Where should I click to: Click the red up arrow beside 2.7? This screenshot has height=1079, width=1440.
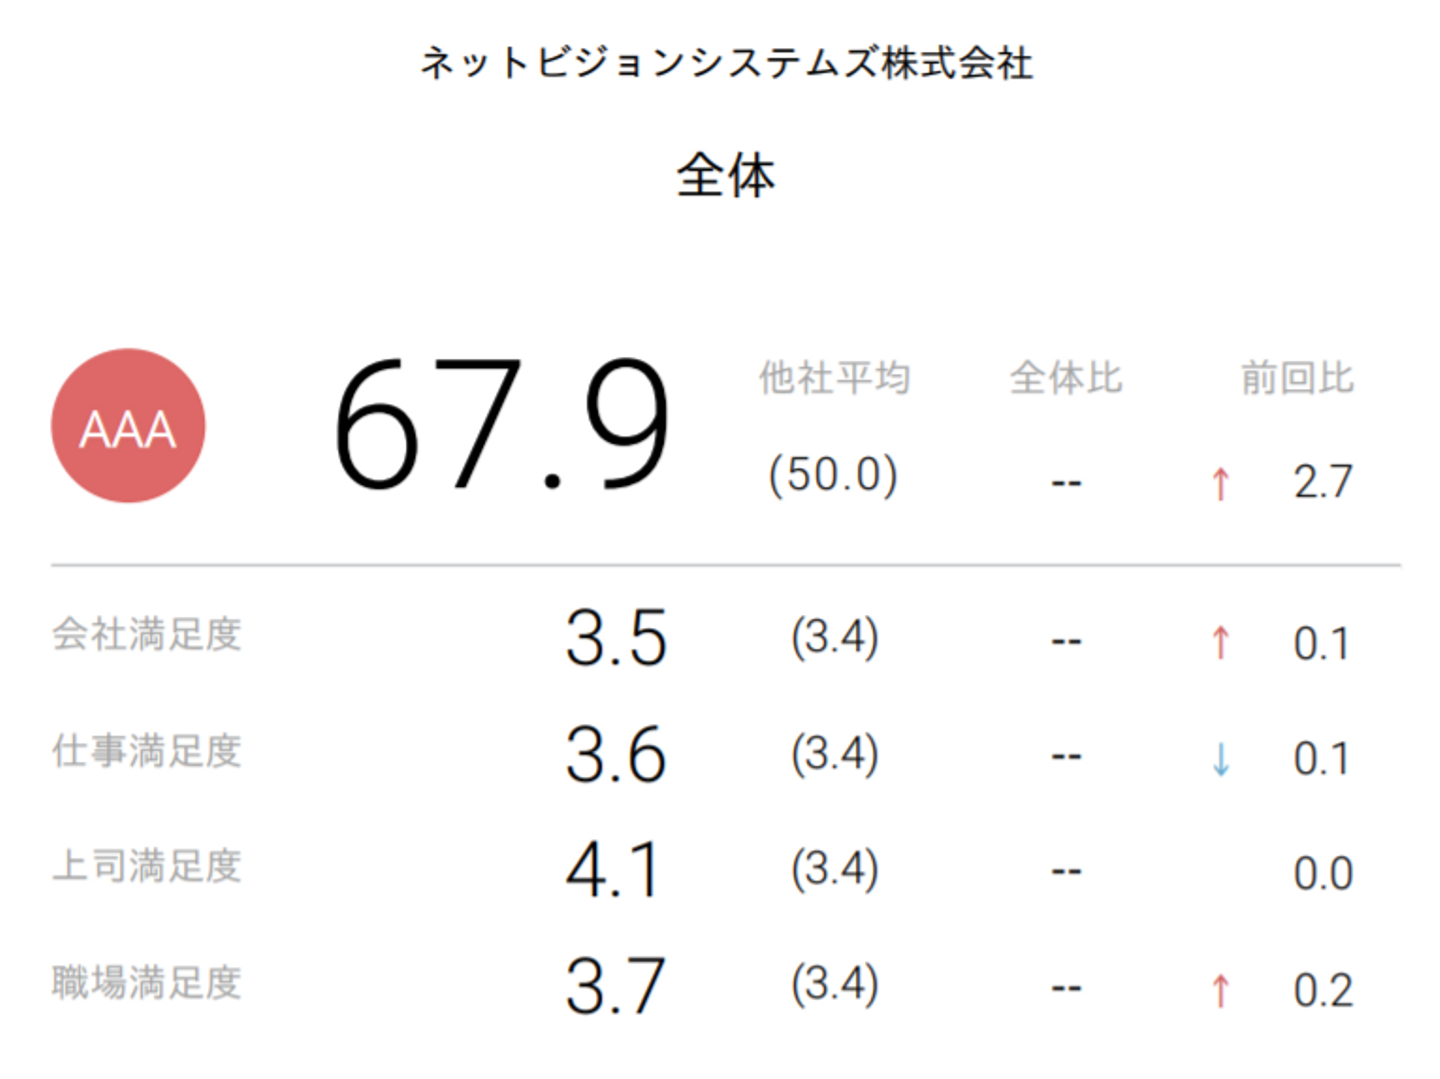(x=1220, y=484)
